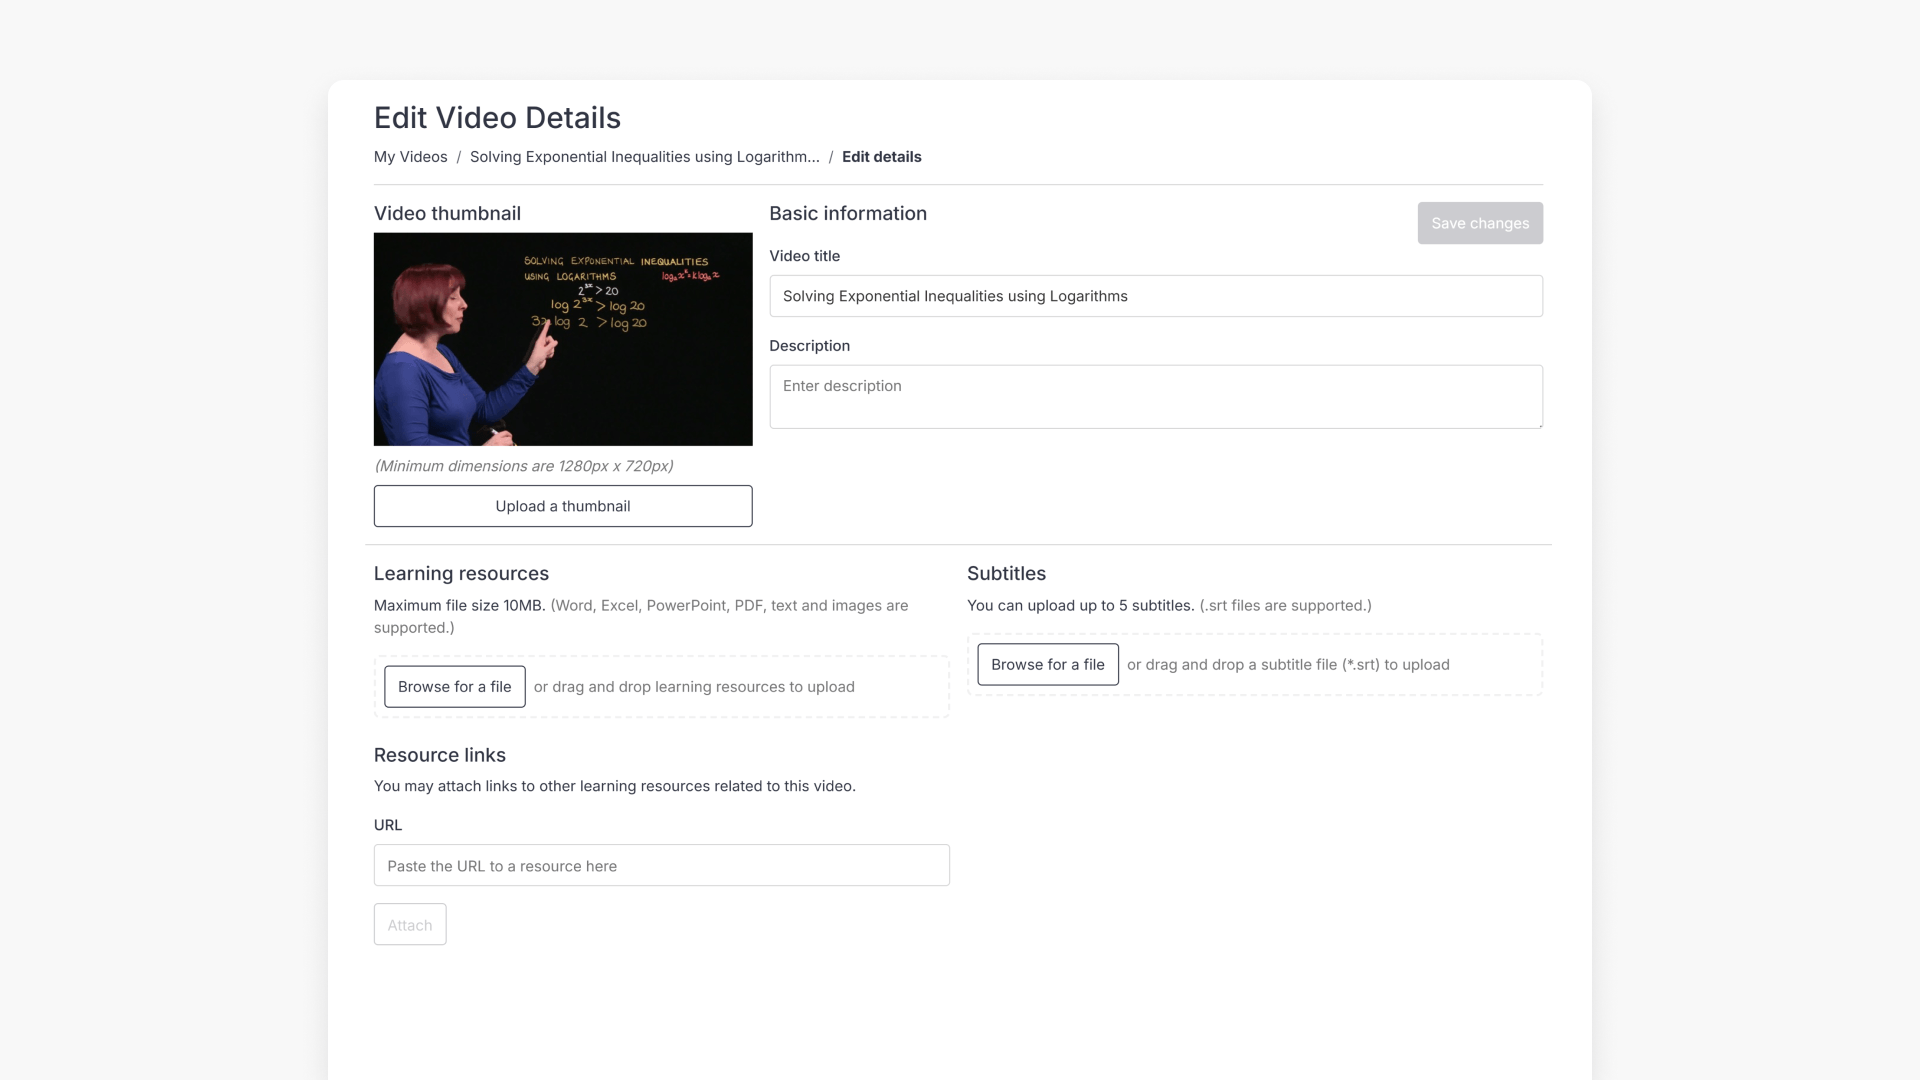
Task: Click the minimum dimensions note under thumbnail
Action: [524, 466]
